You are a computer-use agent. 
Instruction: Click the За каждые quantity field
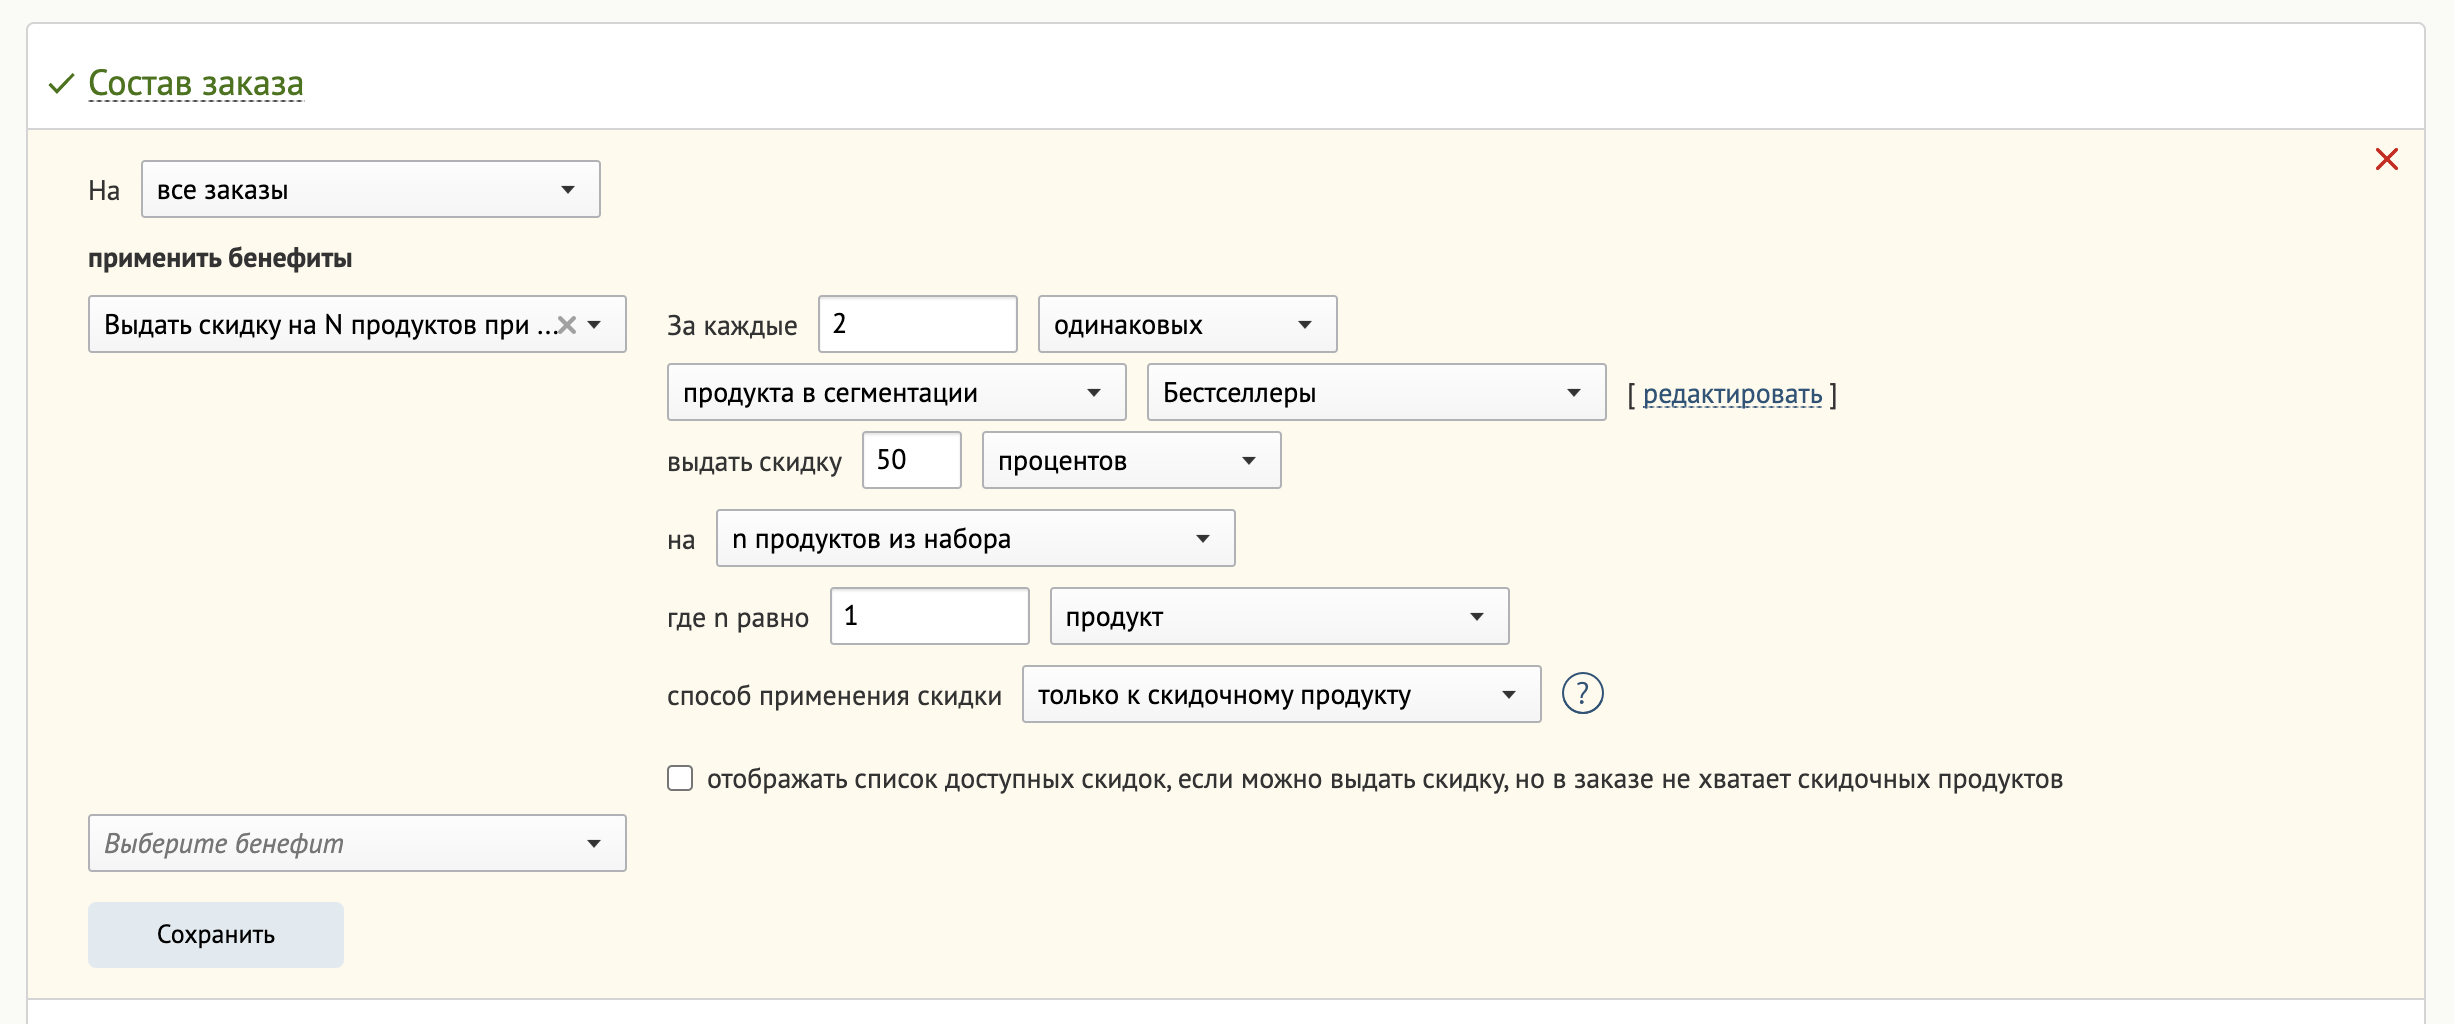point(917,324)
